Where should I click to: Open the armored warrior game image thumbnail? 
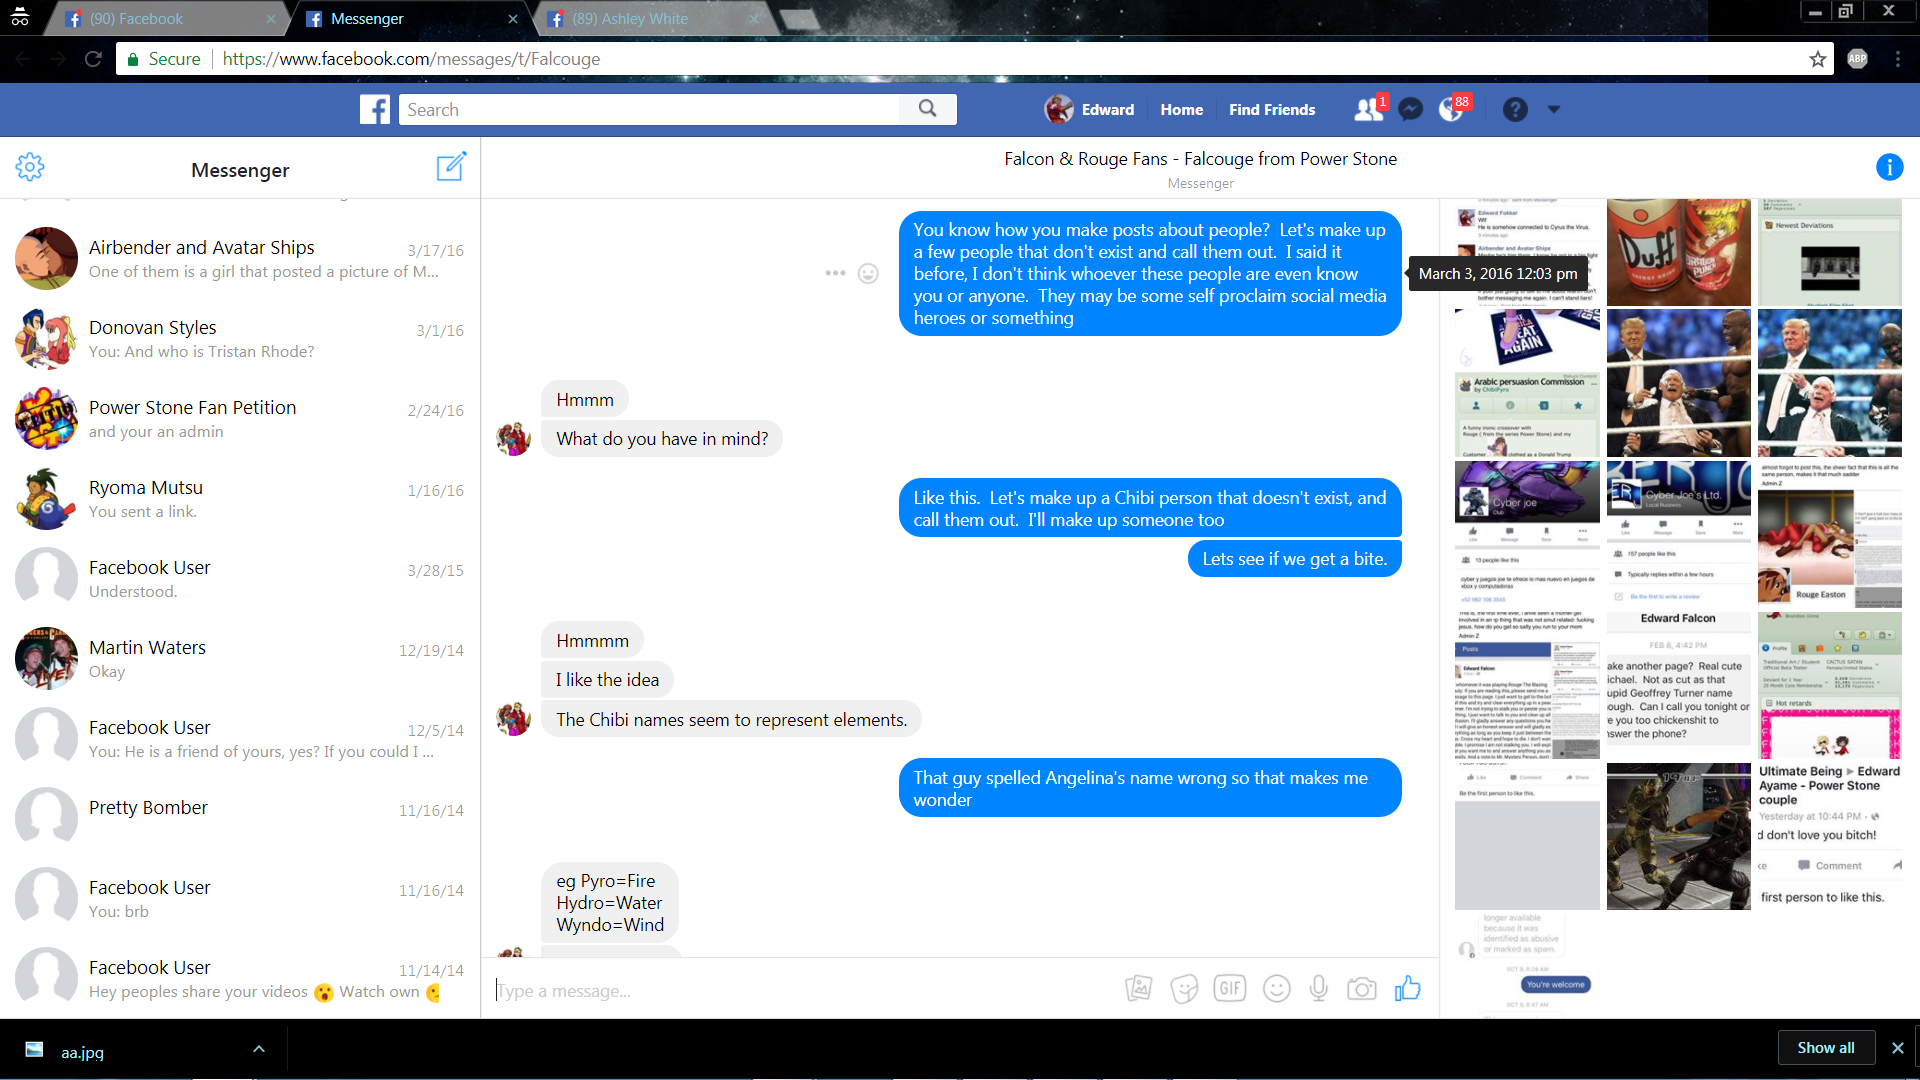[x=1678, y=836]
